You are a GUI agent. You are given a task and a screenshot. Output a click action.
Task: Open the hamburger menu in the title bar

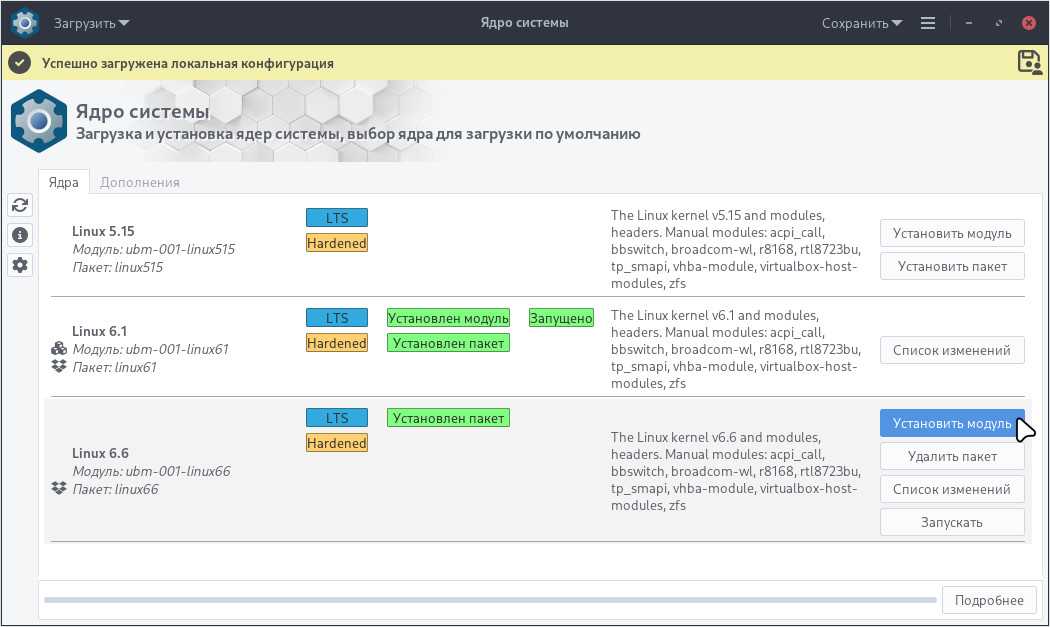pos(927,23)
